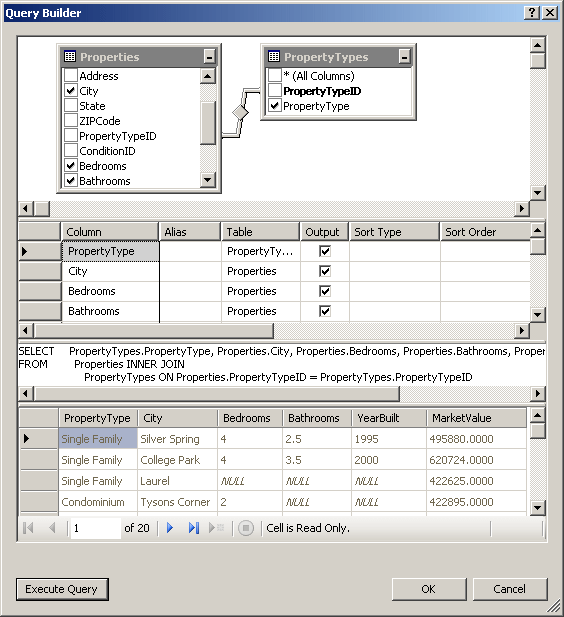The image size is (564, 617).
Task: Click the PropertyType cell in criteria grid
Action: tap(110, 251)
